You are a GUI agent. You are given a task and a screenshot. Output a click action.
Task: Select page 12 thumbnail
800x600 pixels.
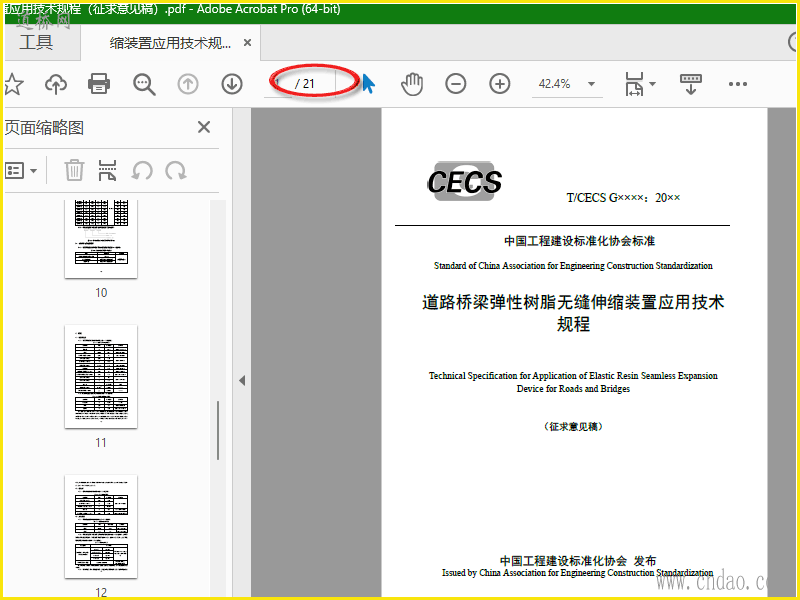click(x=101, y=527)
